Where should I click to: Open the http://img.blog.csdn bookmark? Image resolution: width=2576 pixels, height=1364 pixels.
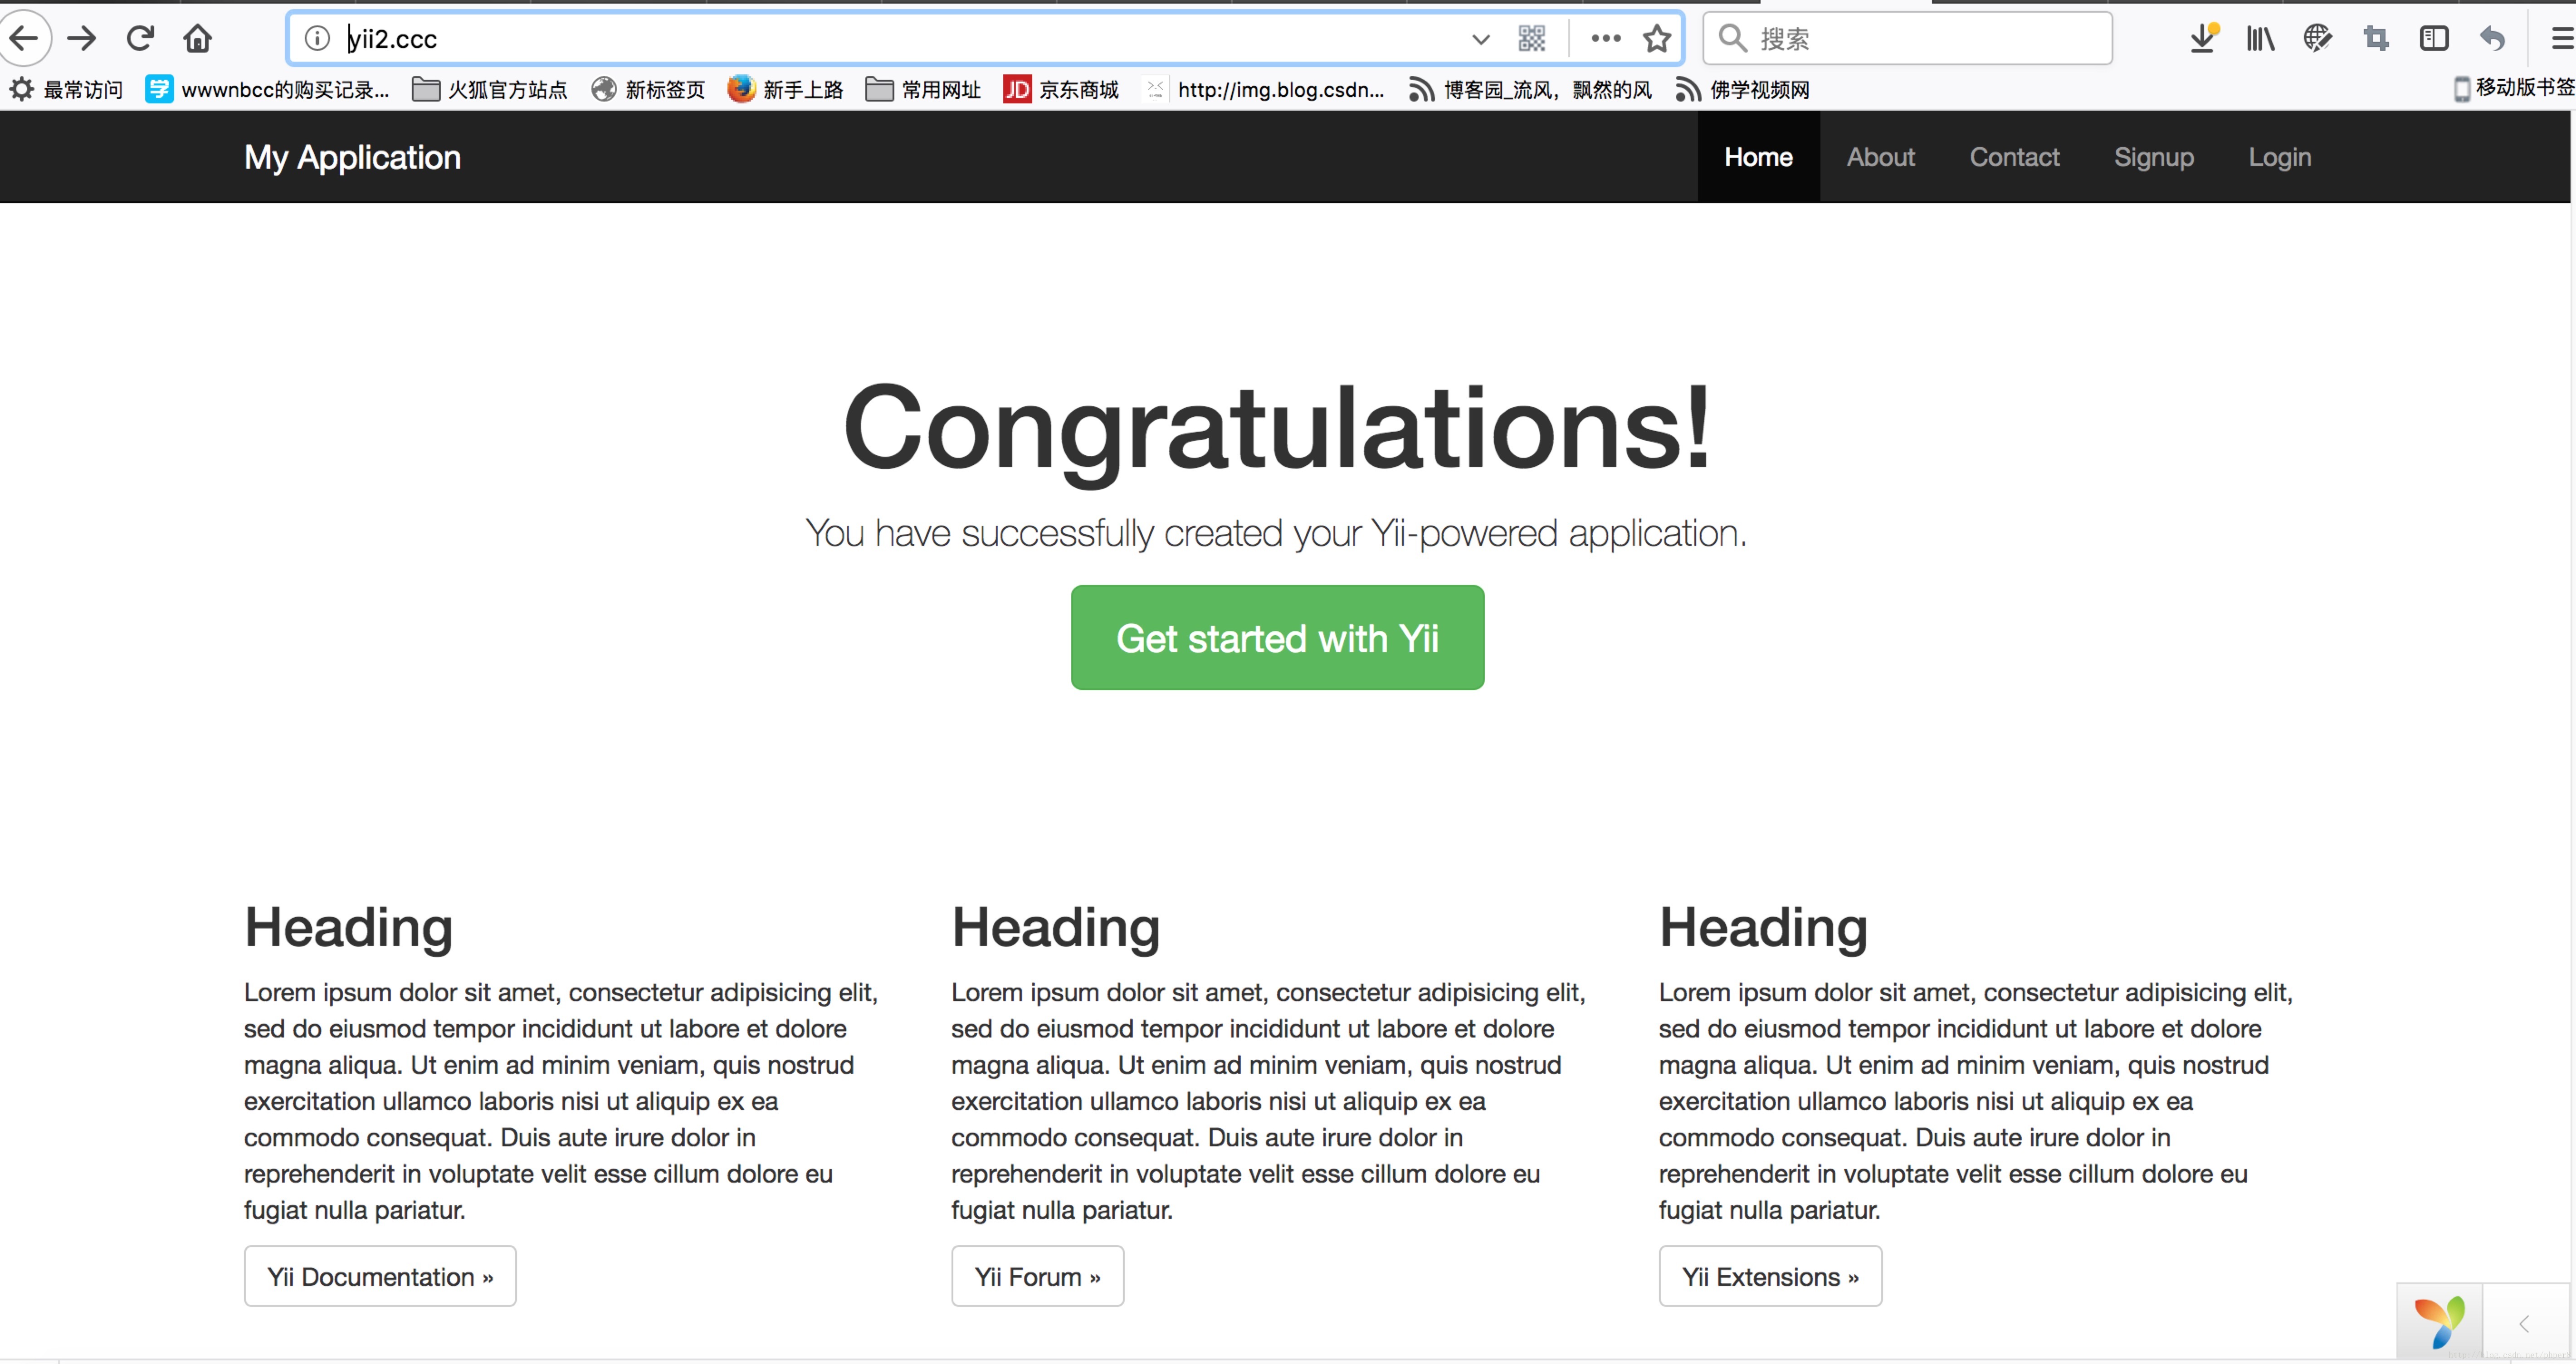point(1265,90)
